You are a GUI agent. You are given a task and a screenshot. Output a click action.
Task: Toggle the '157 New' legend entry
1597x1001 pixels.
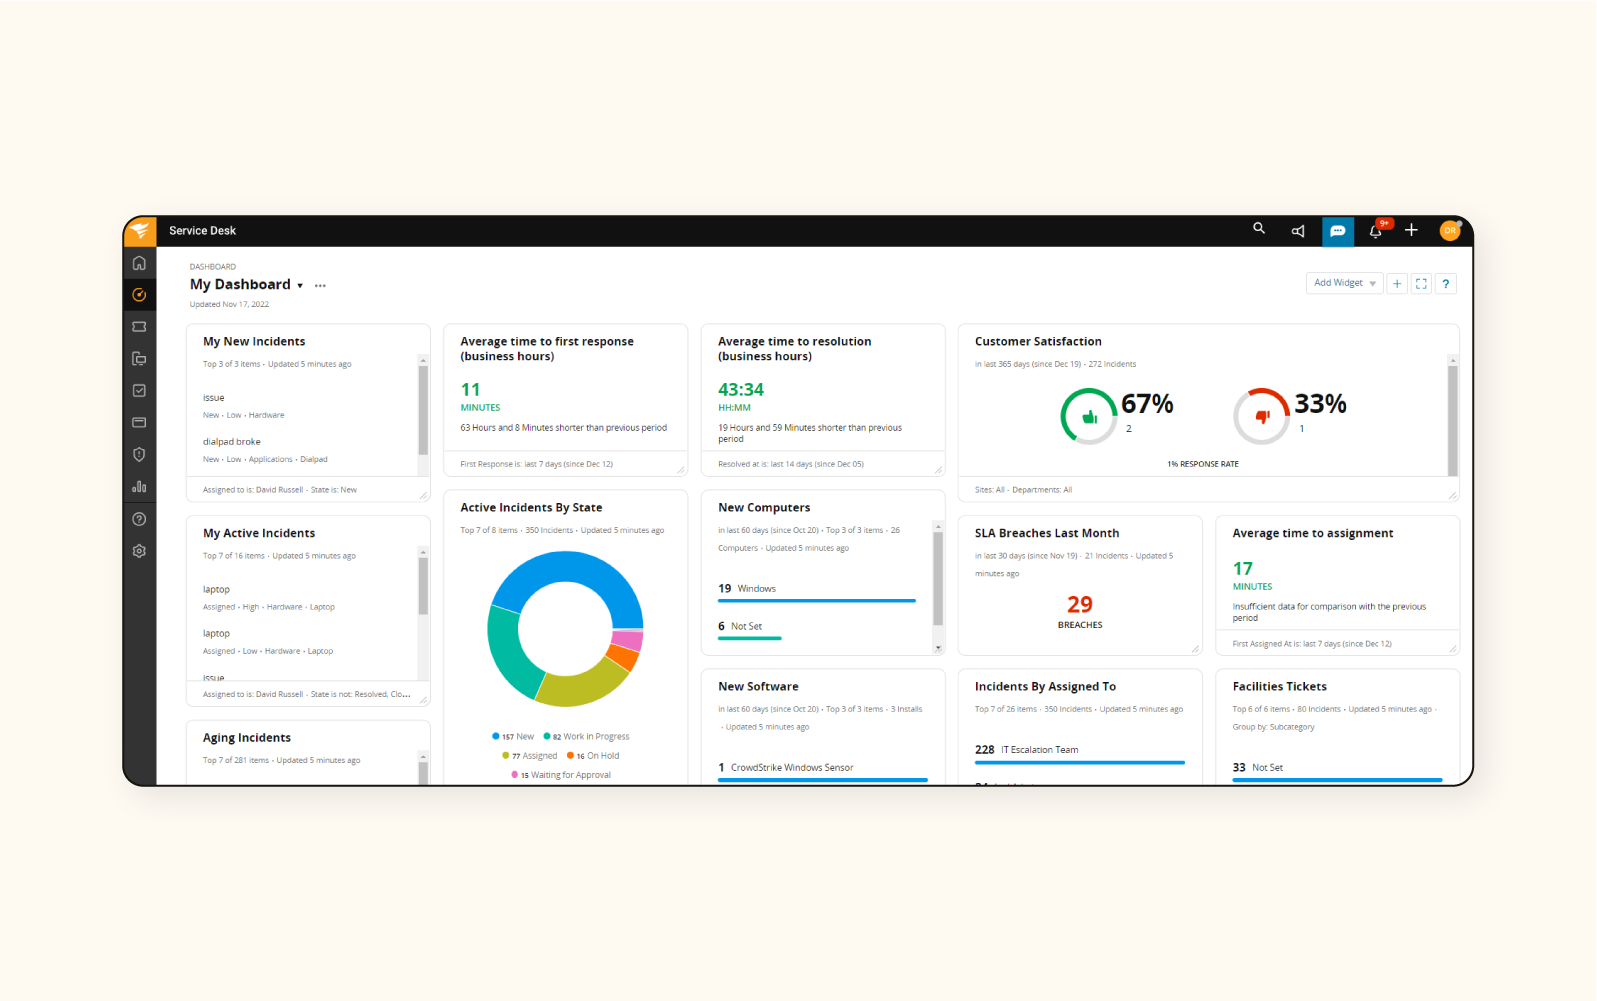(513, 737)
